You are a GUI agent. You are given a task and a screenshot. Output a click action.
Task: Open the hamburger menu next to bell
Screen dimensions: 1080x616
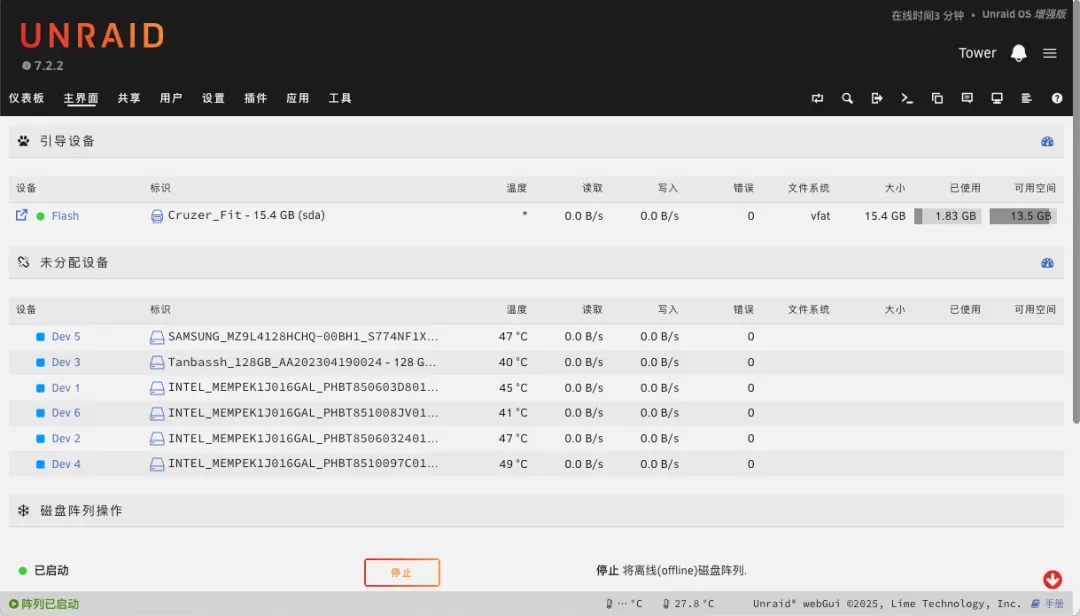[x=1050, y=53]
